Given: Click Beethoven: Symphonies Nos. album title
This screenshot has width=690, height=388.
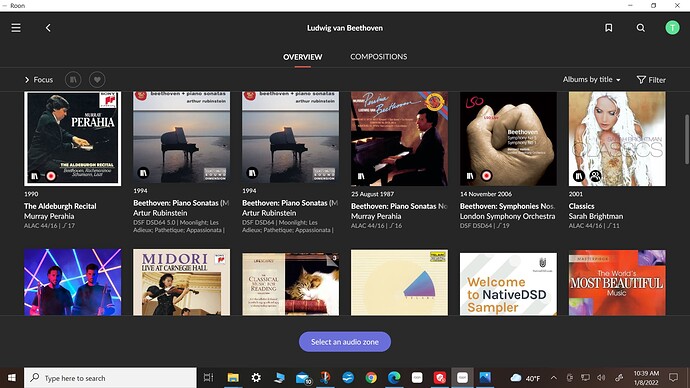Looking at the screenshot, I should [x=507, y=206].
